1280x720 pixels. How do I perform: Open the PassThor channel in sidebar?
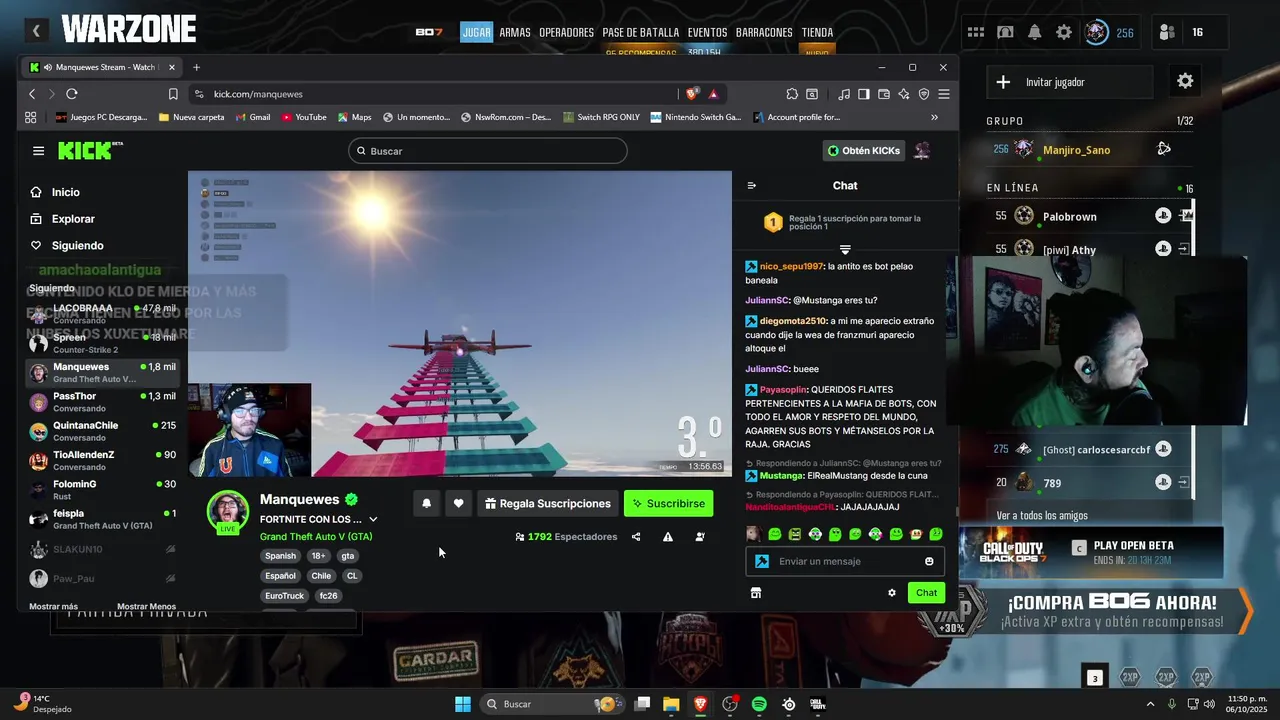102,402
